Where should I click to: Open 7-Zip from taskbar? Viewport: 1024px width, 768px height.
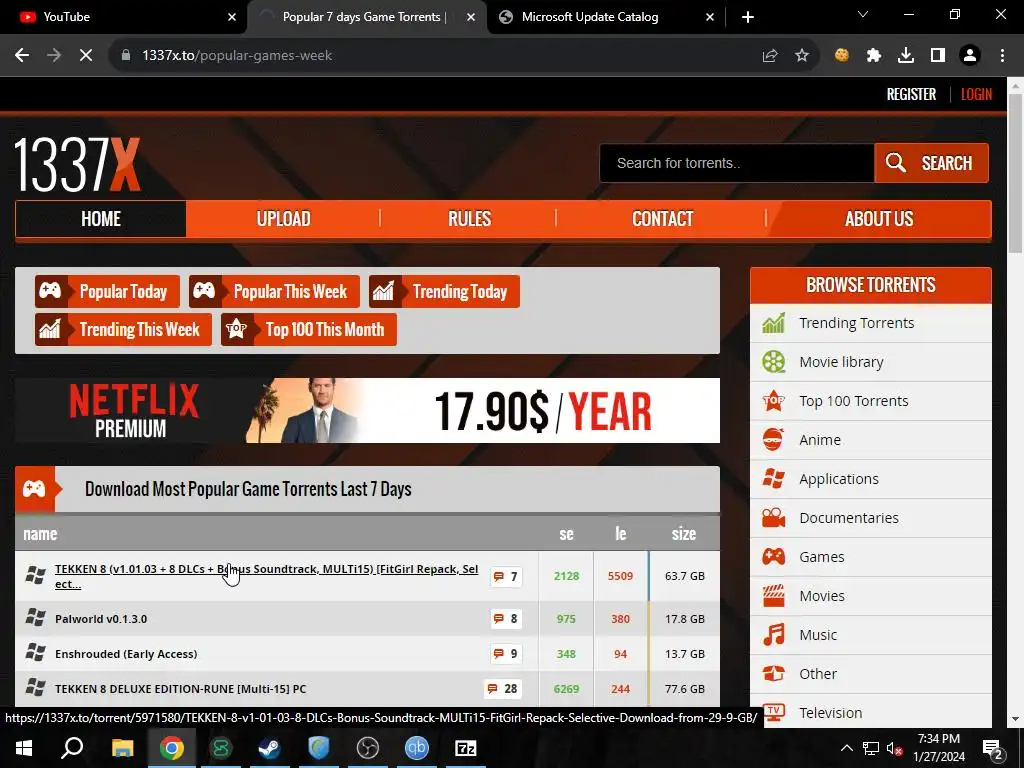tap(465, 748)
